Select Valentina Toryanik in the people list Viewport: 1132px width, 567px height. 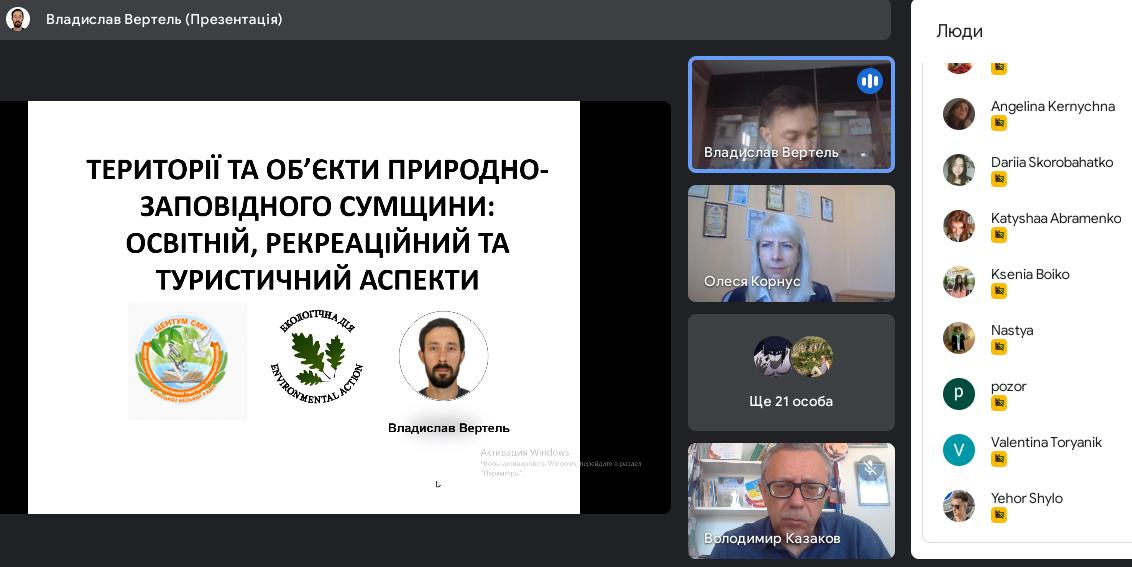[1045, 442]
